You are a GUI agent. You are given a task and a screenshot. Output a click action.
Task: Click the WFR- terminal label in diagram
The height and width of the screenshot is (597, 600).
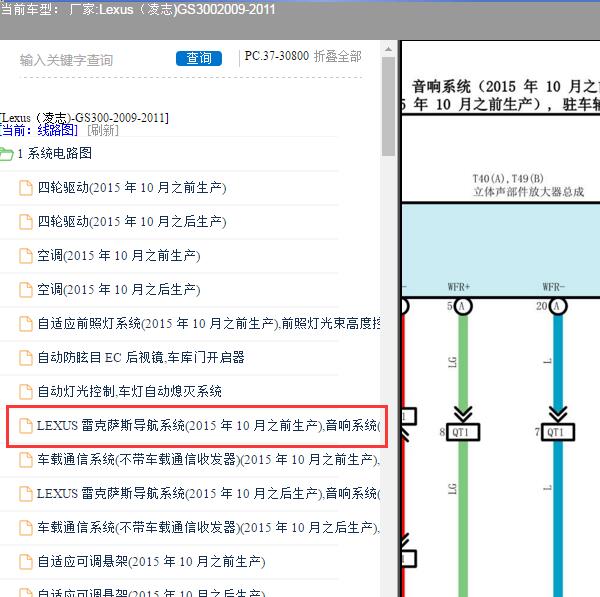[553, 287]
